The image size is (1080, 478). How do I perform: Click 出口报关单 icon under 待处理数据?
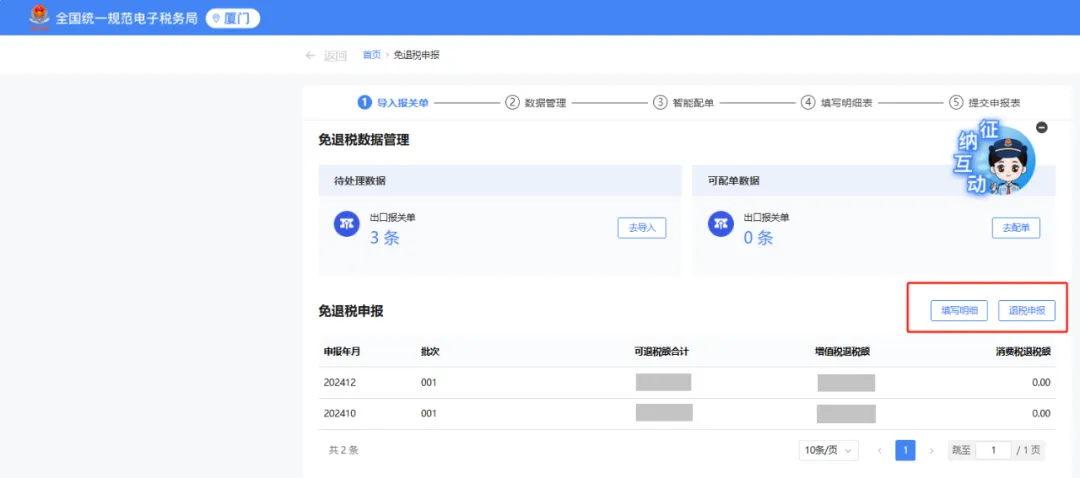pyautogui.click(x=346, y=225)
